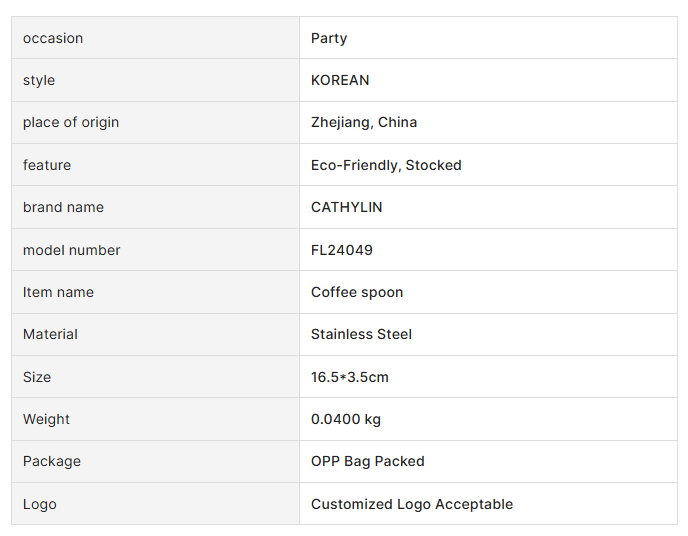Viewport: 688px width, 536px height.
Task: Select the '16.5*3.5cm' size value
Action: [350, 377]
